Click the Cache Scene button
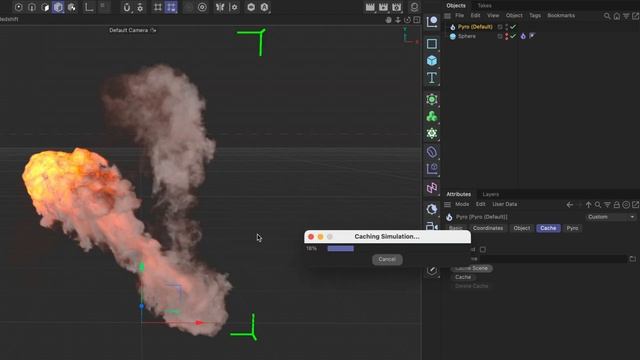 coord(472,268)
